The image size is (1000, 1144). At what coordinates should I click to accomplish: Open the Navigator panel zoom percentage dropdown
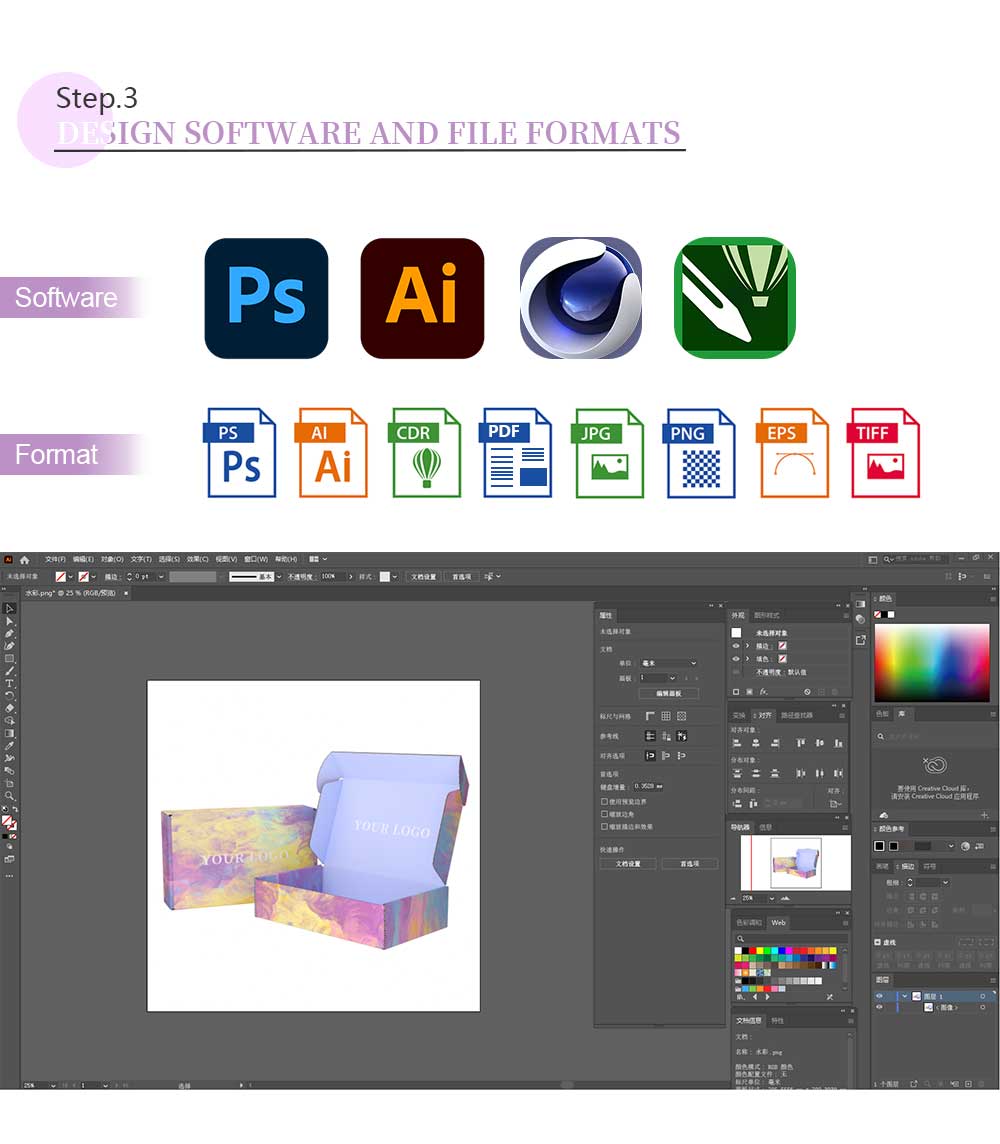click(772, 898)
